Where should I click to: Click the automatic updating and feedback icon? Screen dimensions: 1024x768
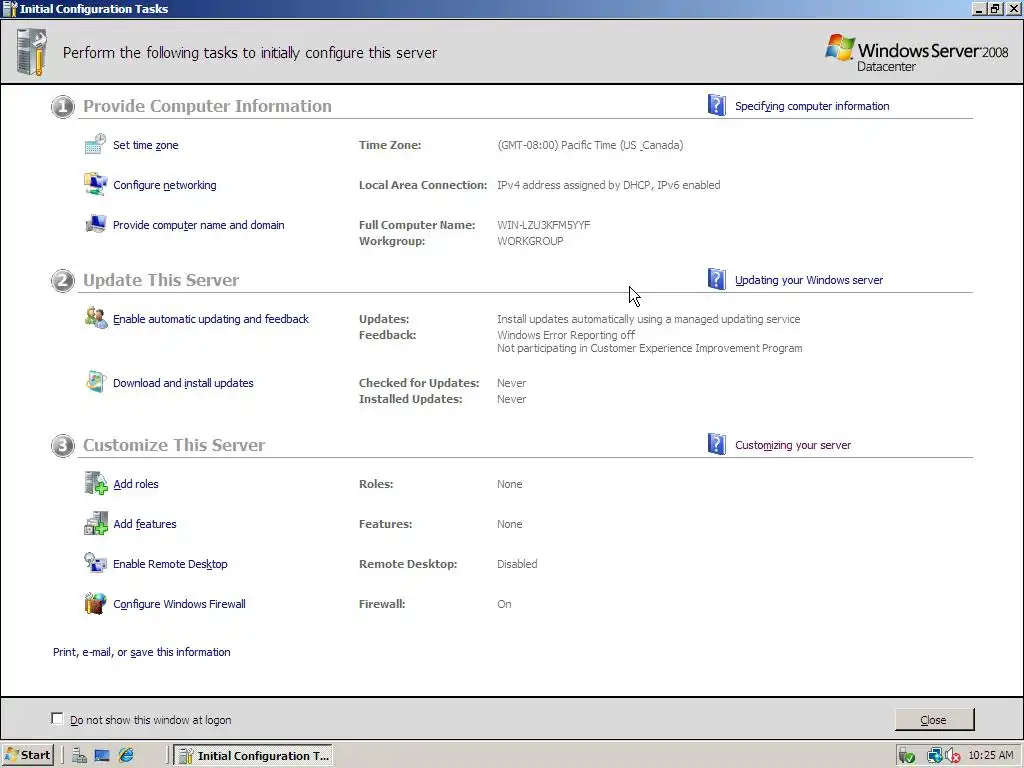tap(95, 318)
